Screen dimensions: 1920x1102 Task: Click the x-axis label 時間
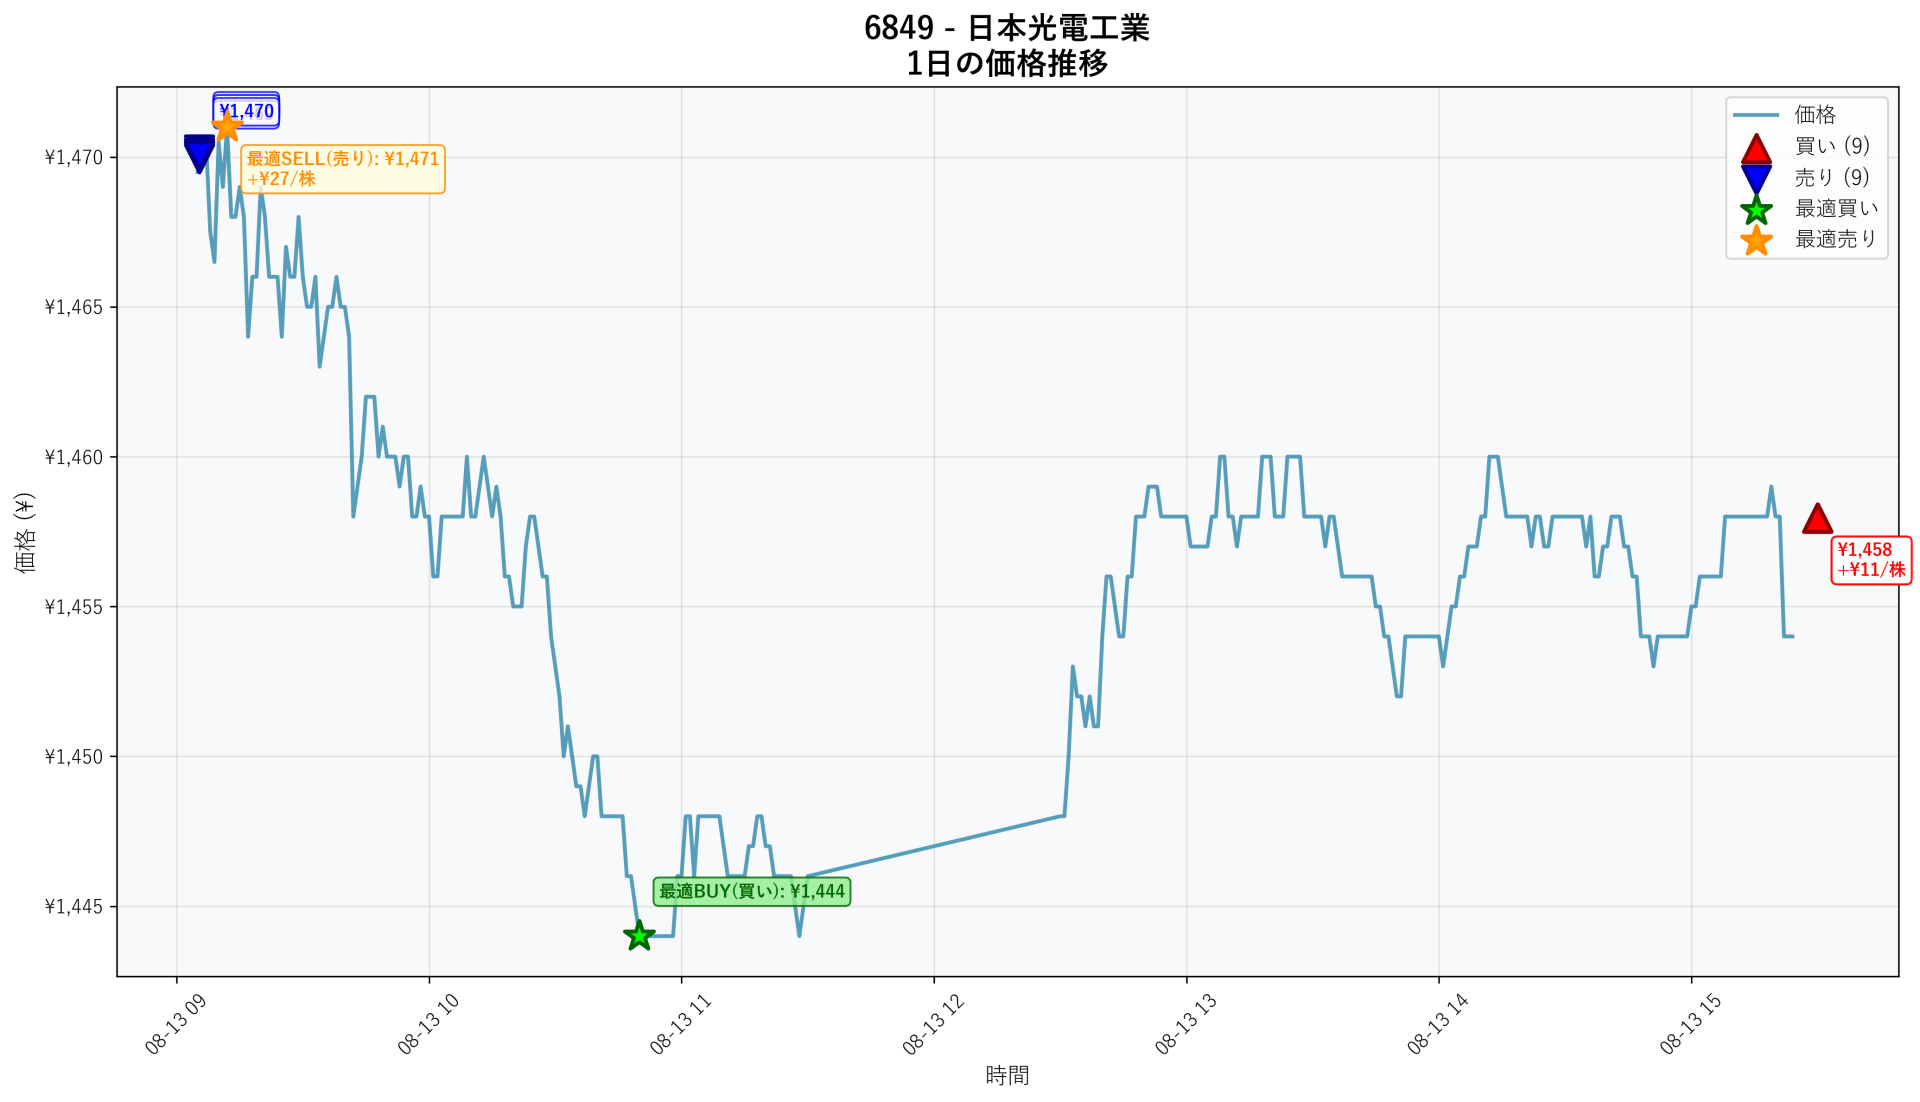tap(1007, 1076)
